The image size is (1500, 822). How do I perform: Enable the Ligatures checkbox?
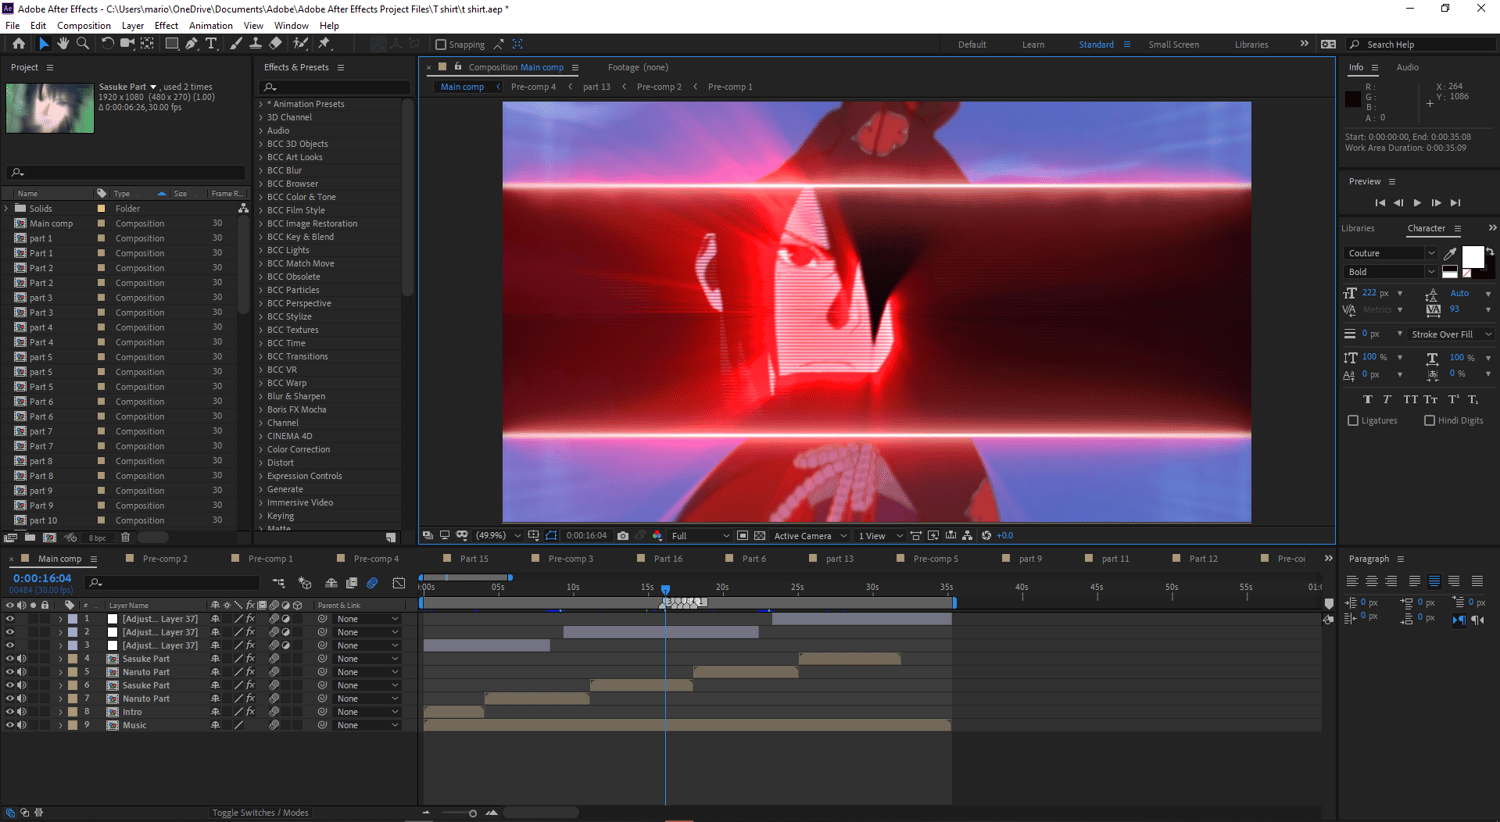coord(1353,421)
